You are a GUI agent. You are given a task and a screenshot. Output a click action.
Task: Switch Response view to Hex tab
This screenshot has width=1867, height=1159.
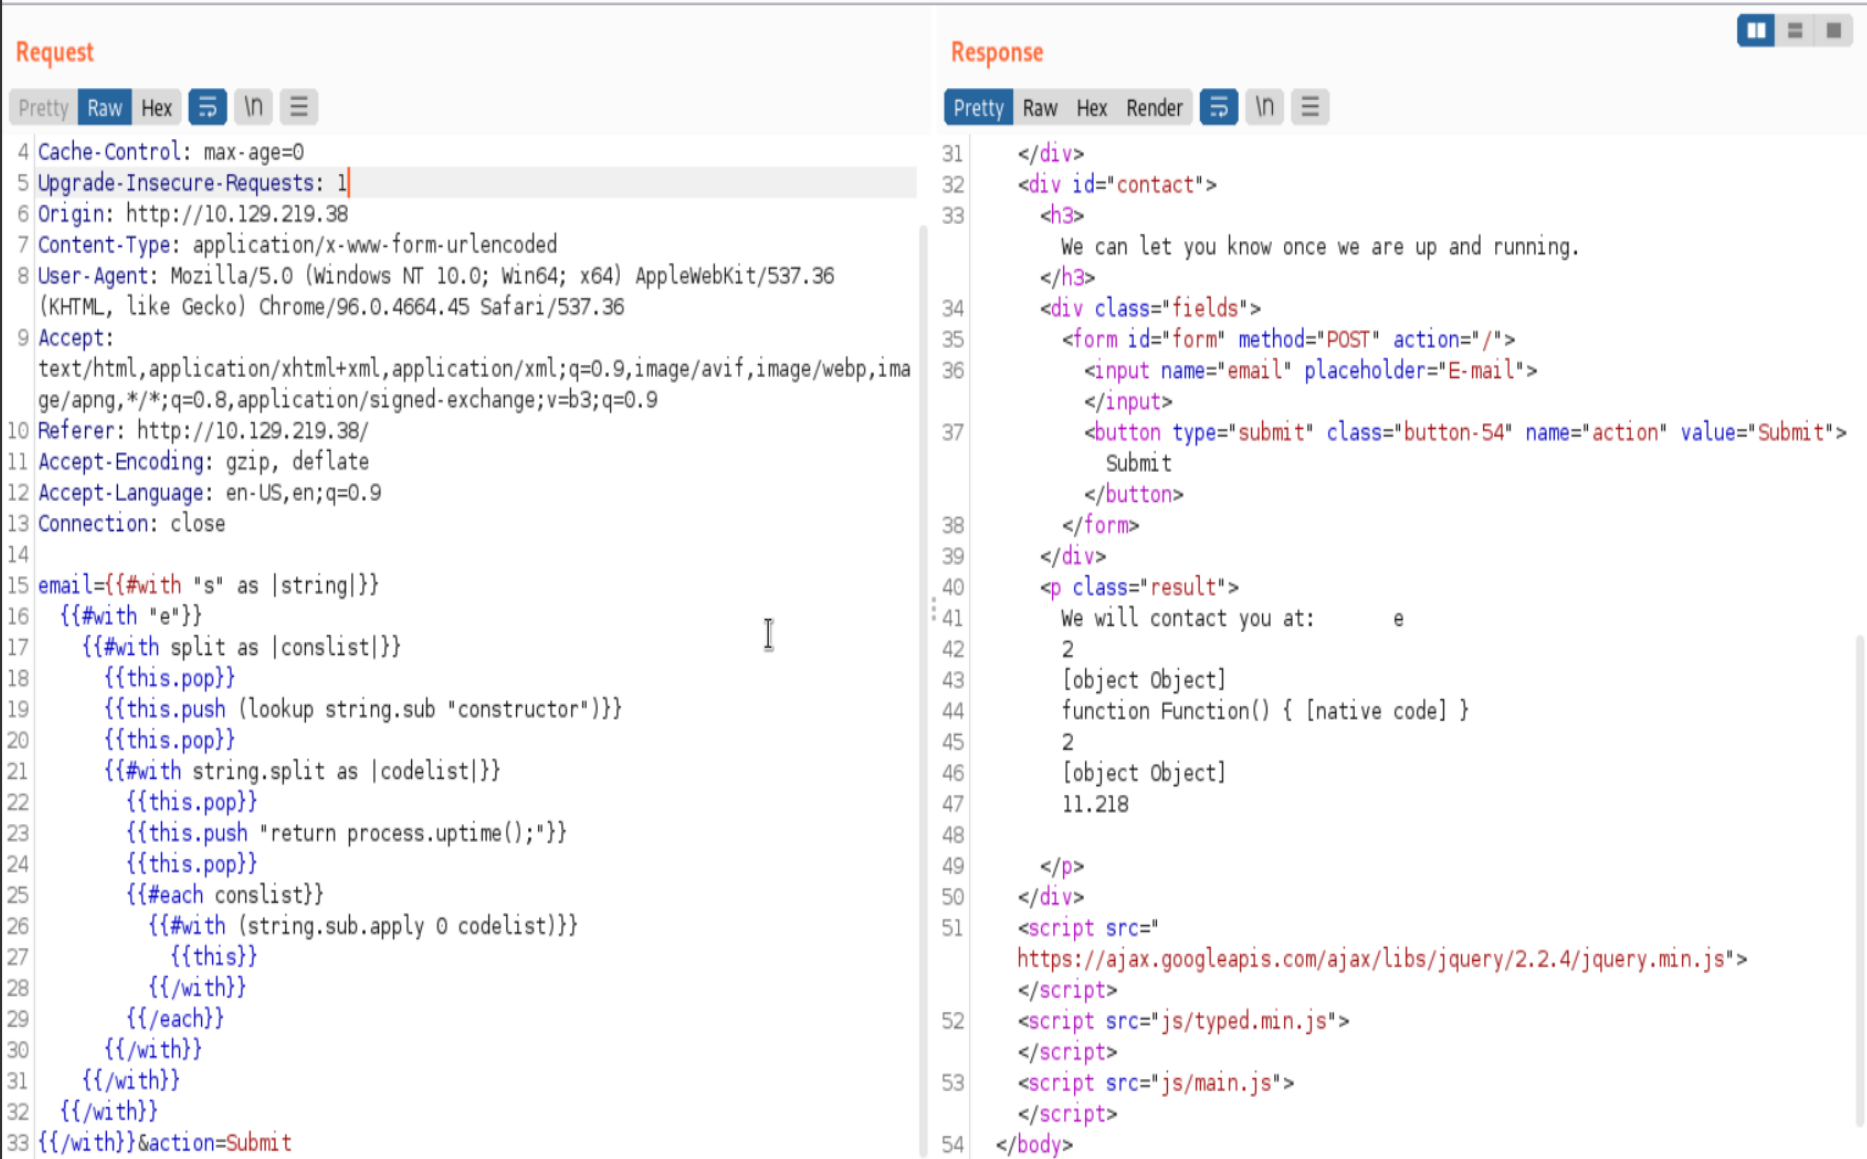coord(1091,108)
